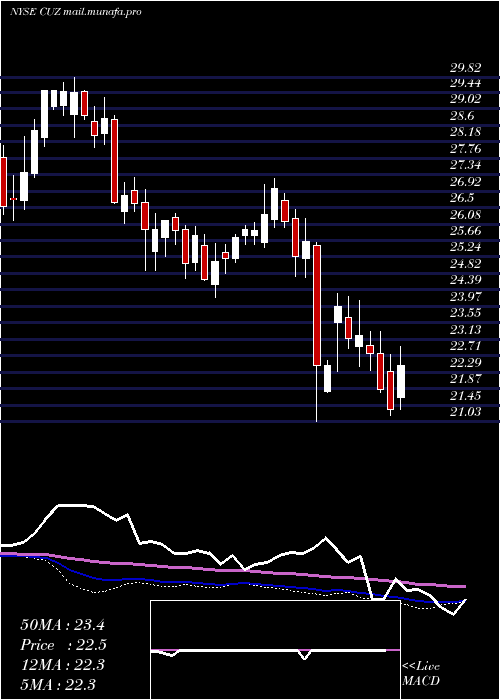The width and height of the screenshot is (500, 700).
Task: Click the 28.18 price axis label
Action: [x=466, y=132]
